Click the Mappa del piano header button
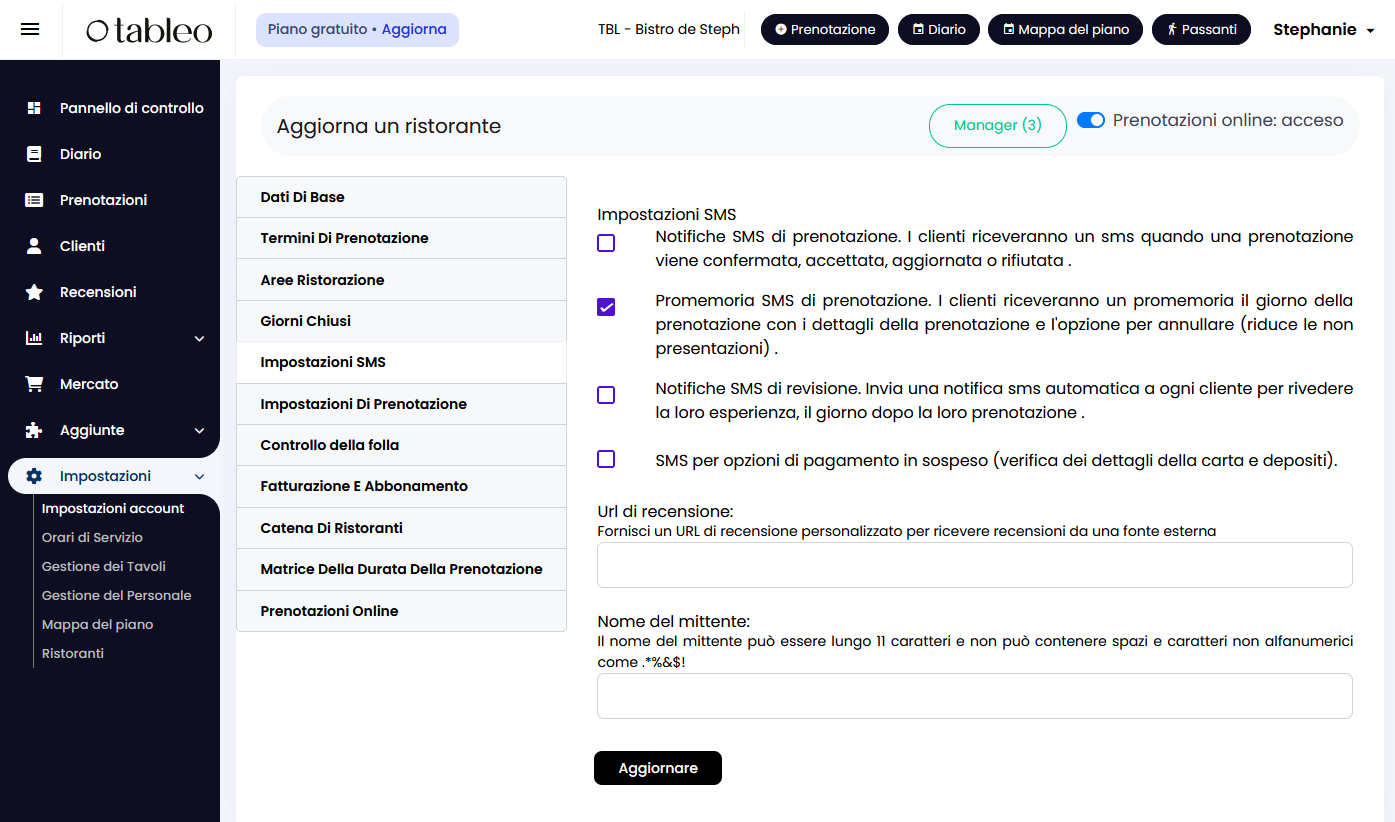Screen dimensions: 1395x822 coord(1065,30)
